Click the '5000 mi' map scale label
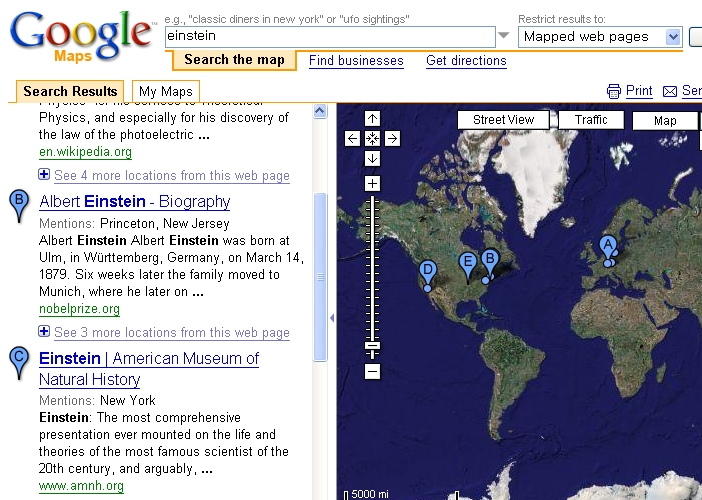This screenshot has height=500, width=702. point(370,494)
